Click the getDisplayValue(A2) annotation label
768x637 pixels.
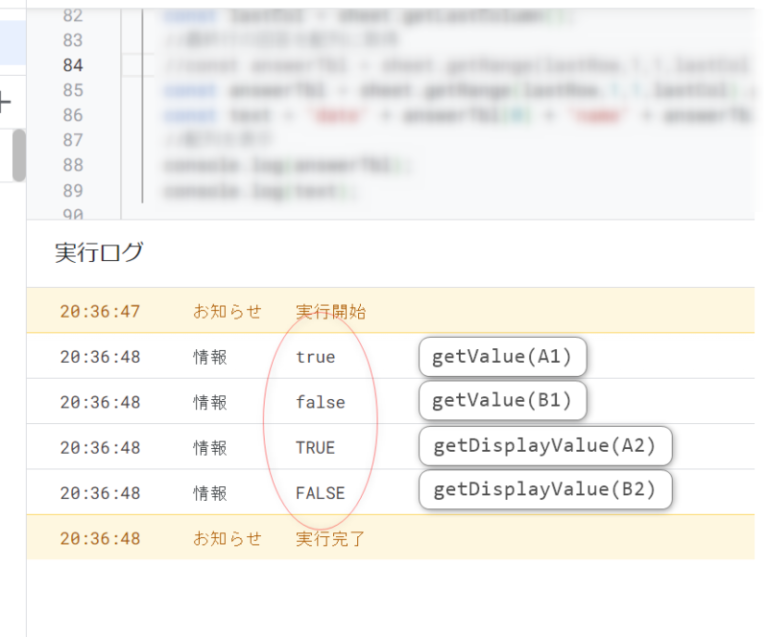pyautogui.click(x=545, y=446)
